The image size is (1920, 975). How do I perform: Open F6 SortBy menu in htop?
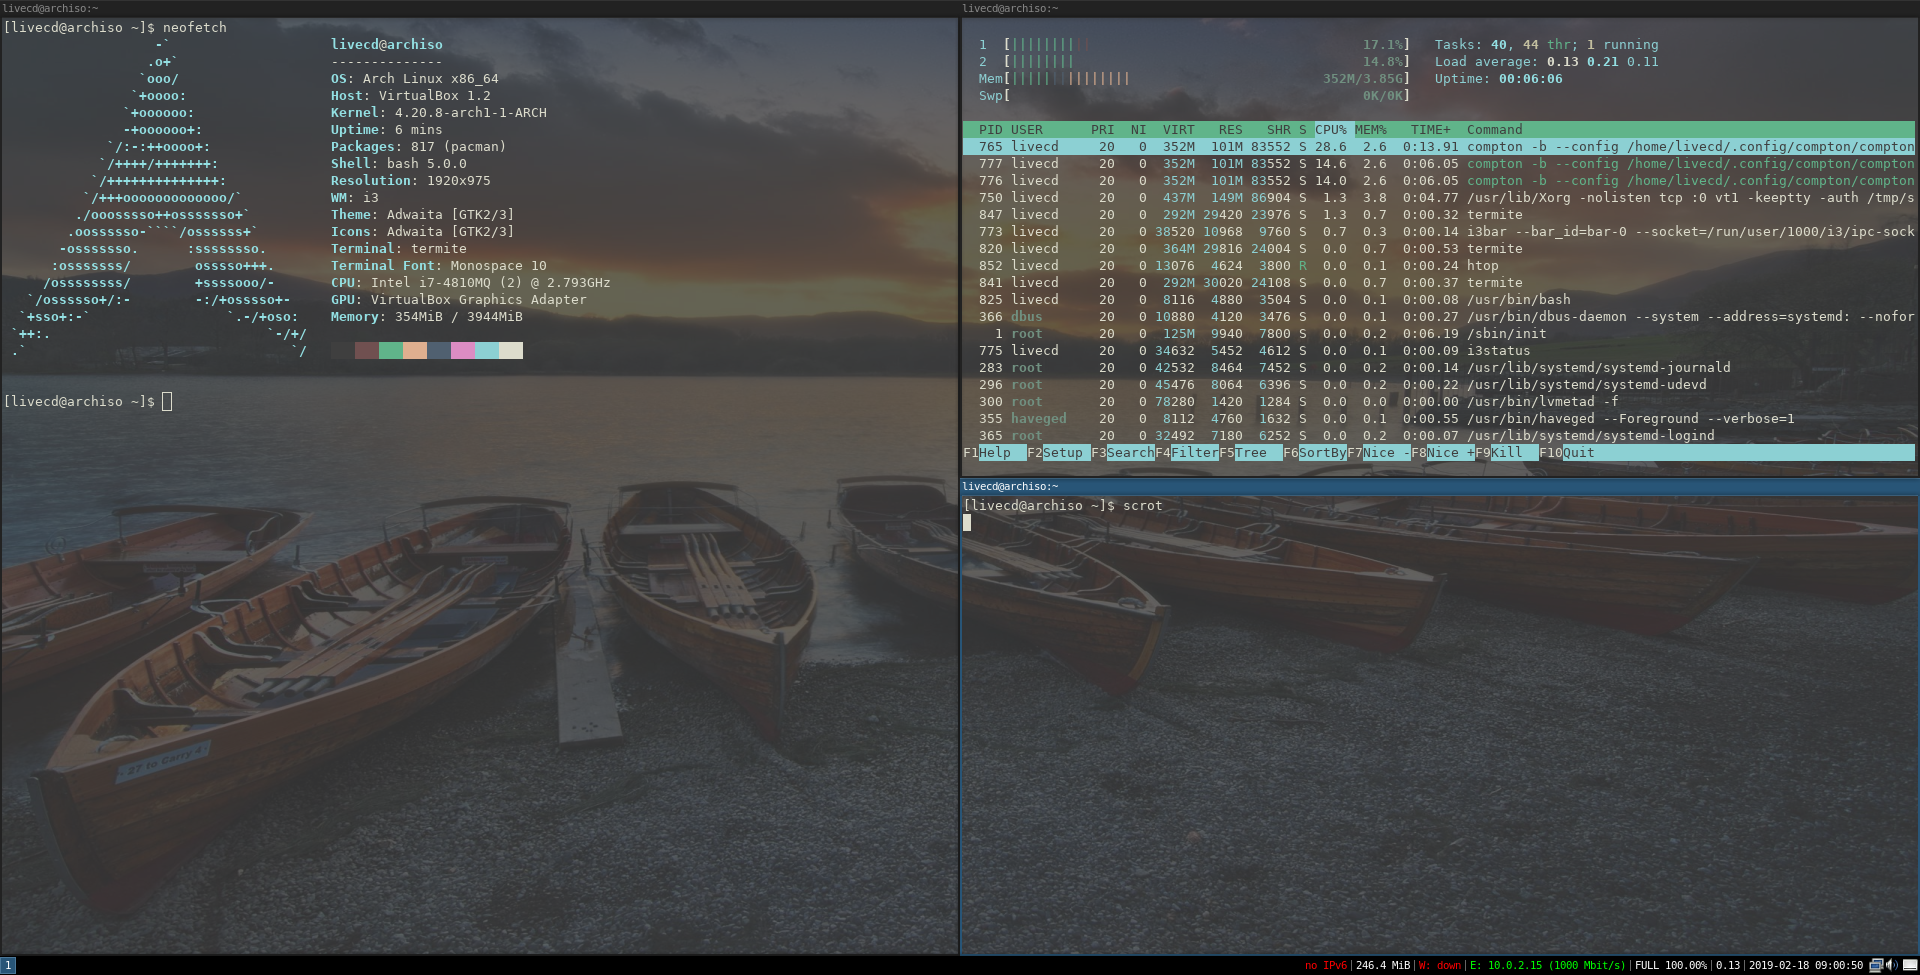(x=1315, y=453)
